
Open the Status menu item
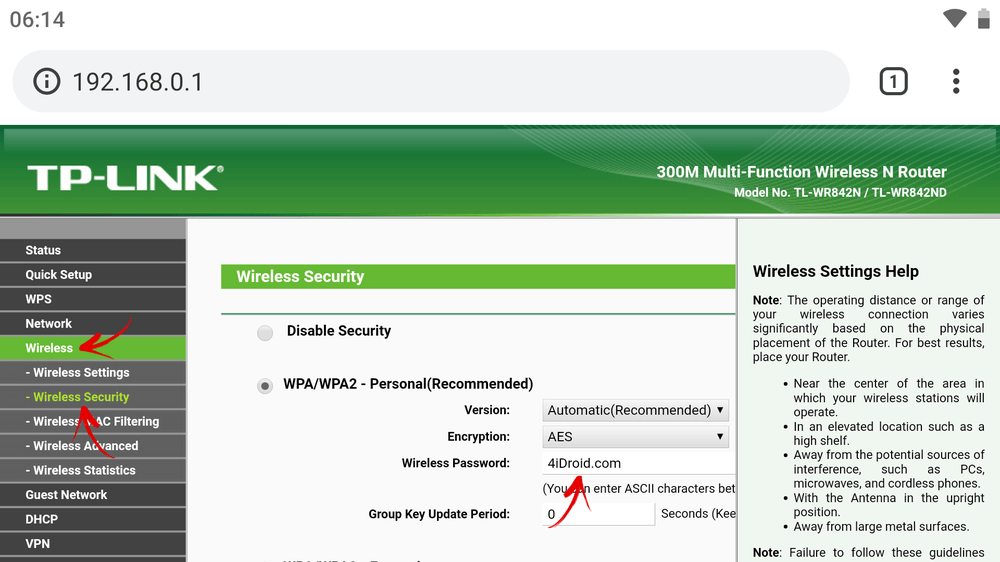click(43, 250)
